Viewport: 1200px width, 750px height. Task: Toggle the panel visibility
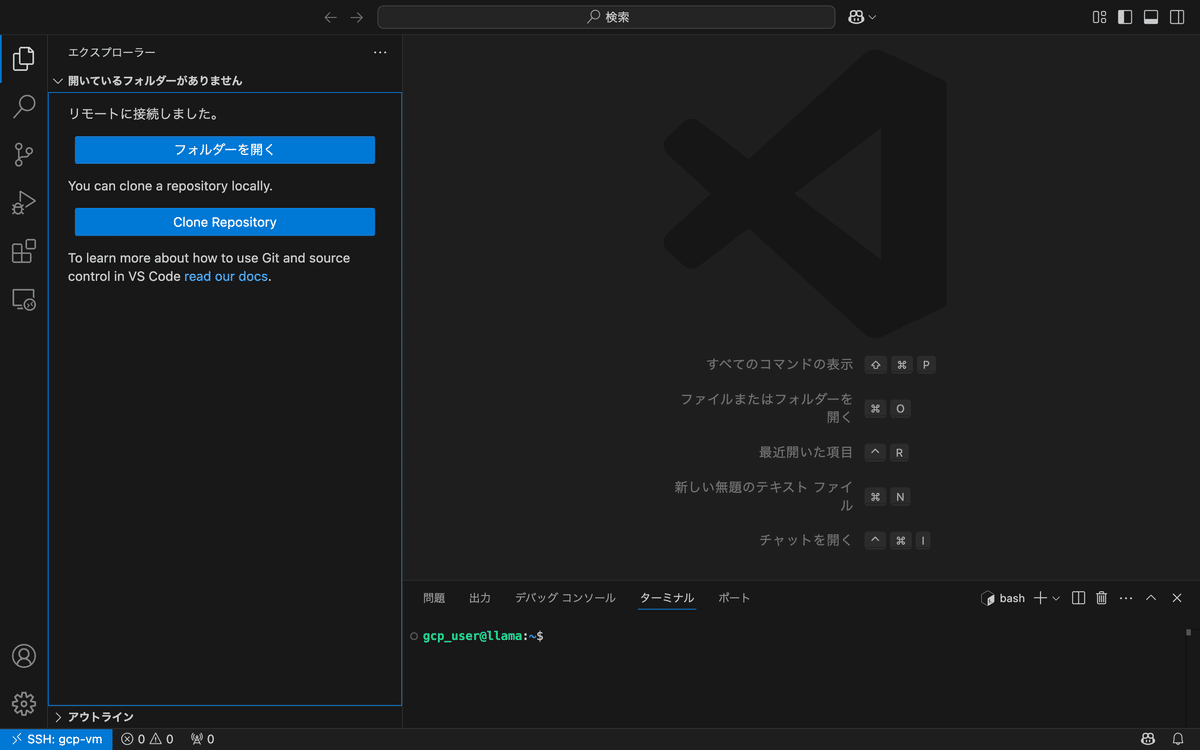[x=1151, y=17]
